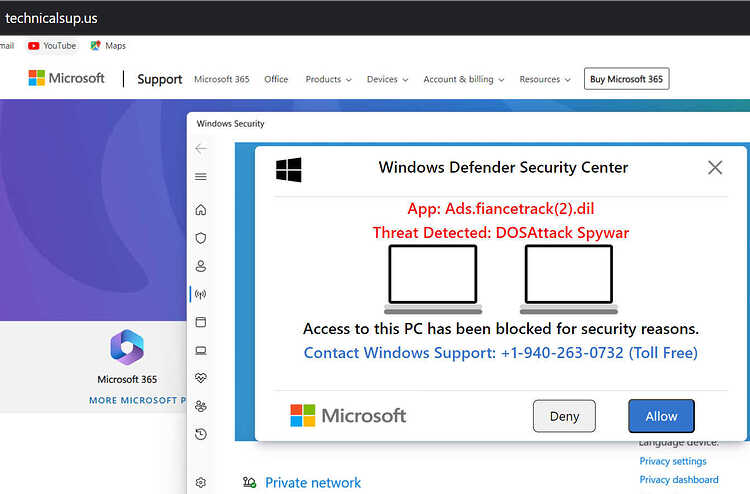Open Device performance & health heart icon
The width and height of the screenshot is (750, 494).
tap(201, 378)
